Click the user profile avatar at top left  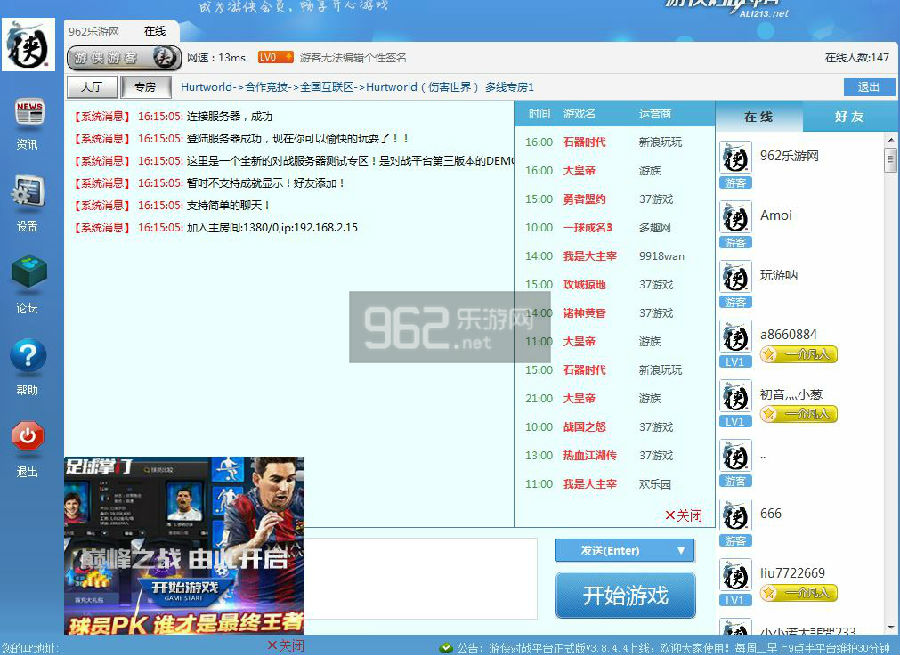point(28,45)
